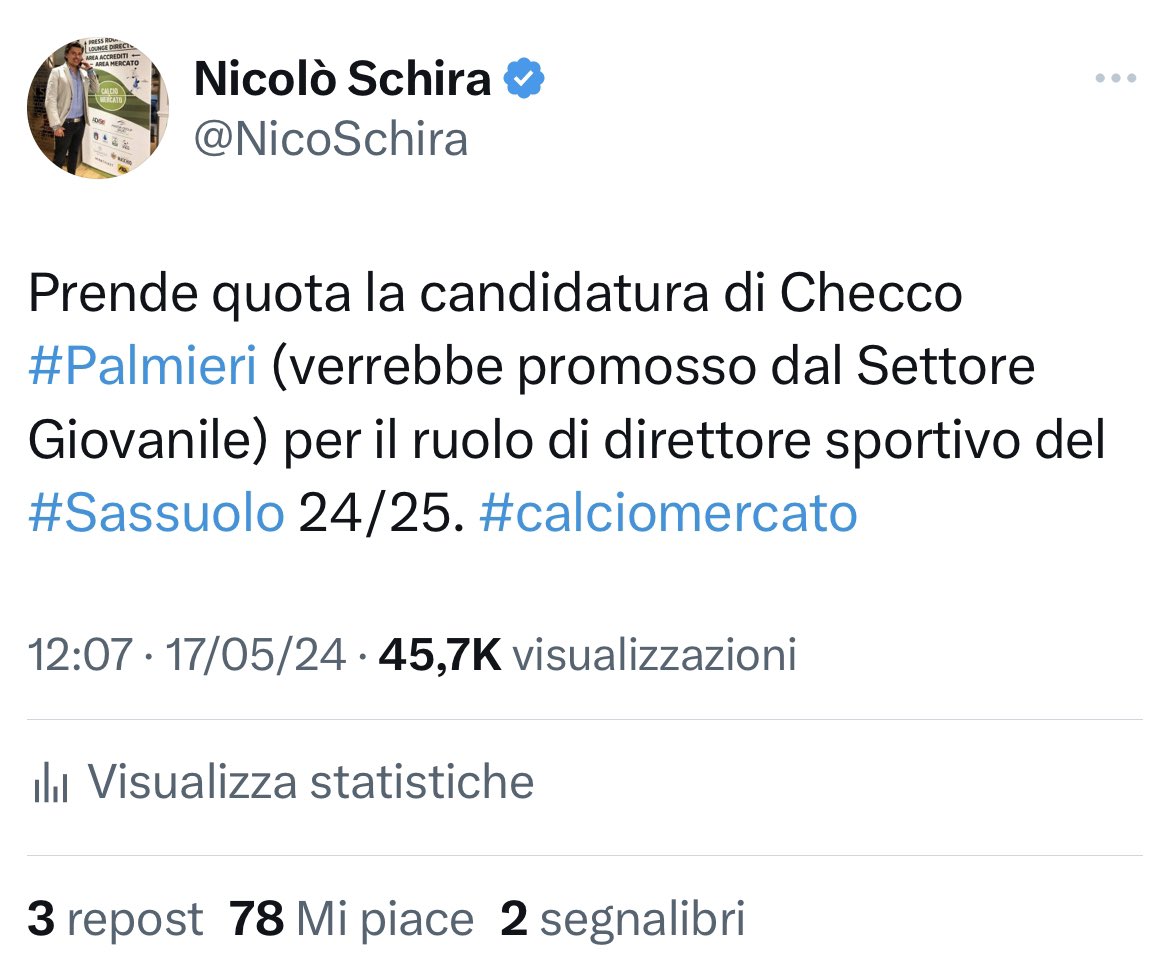This screenshot has width=1170, height=963.
Task: Click the 24/25 season text
Action: [382, 514]
